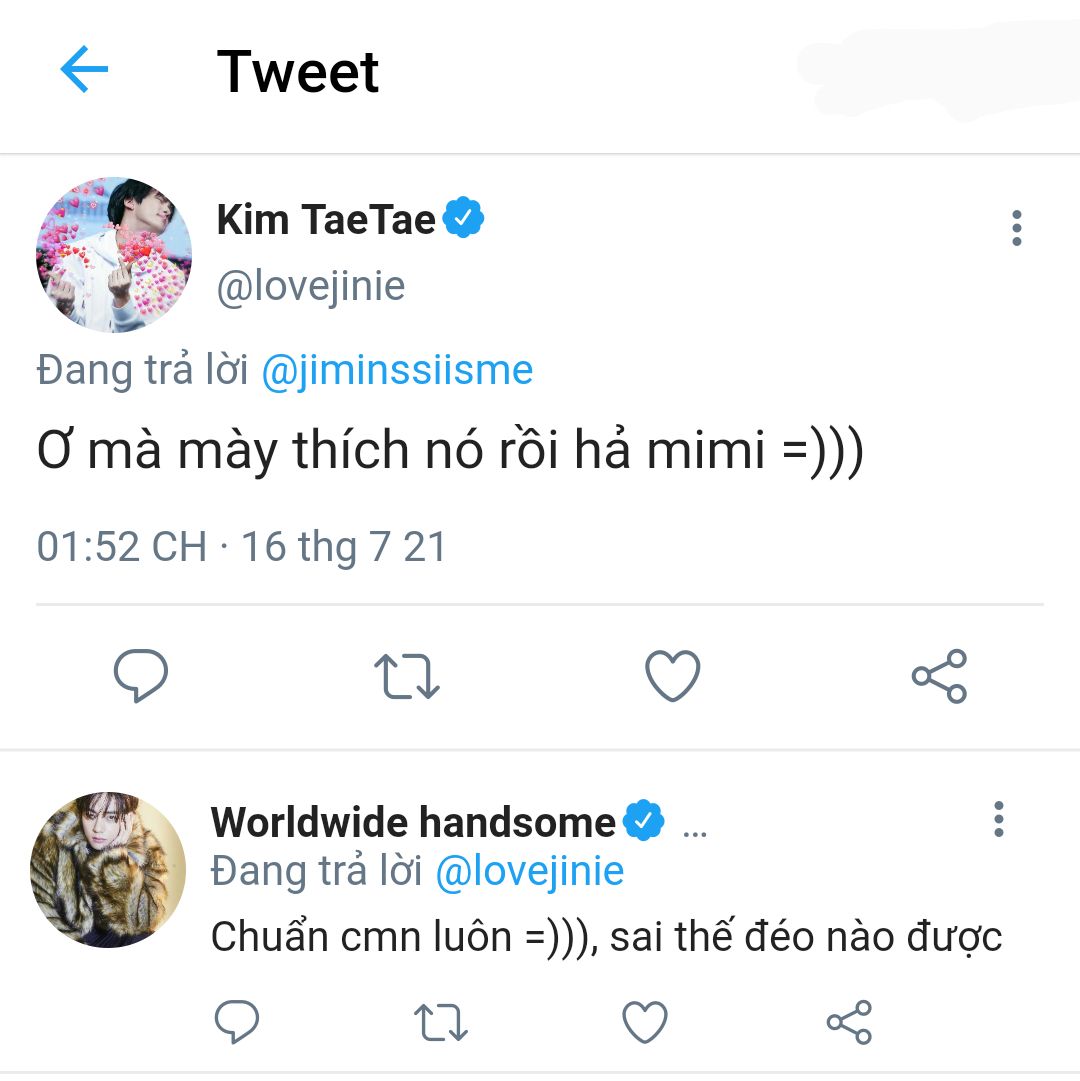Retweet Worldwide handsome's reply
Viewport: 1080px width, 1081px height.
(440, 1022)
